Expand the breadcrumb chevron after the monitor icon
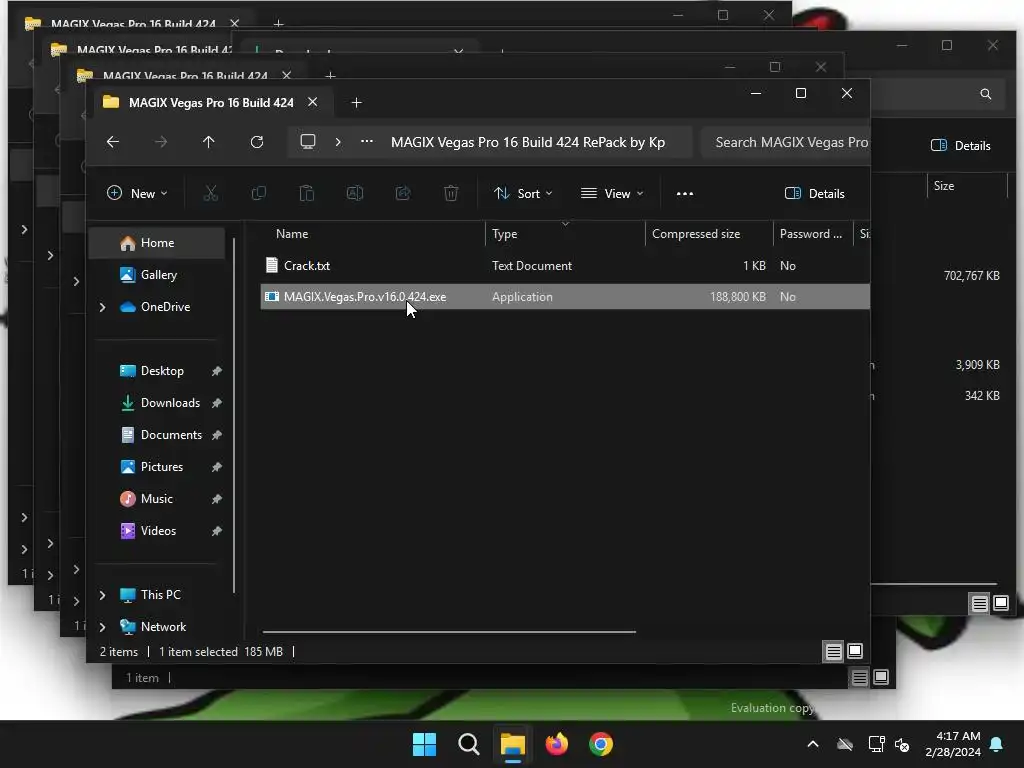 coord(338,142)
